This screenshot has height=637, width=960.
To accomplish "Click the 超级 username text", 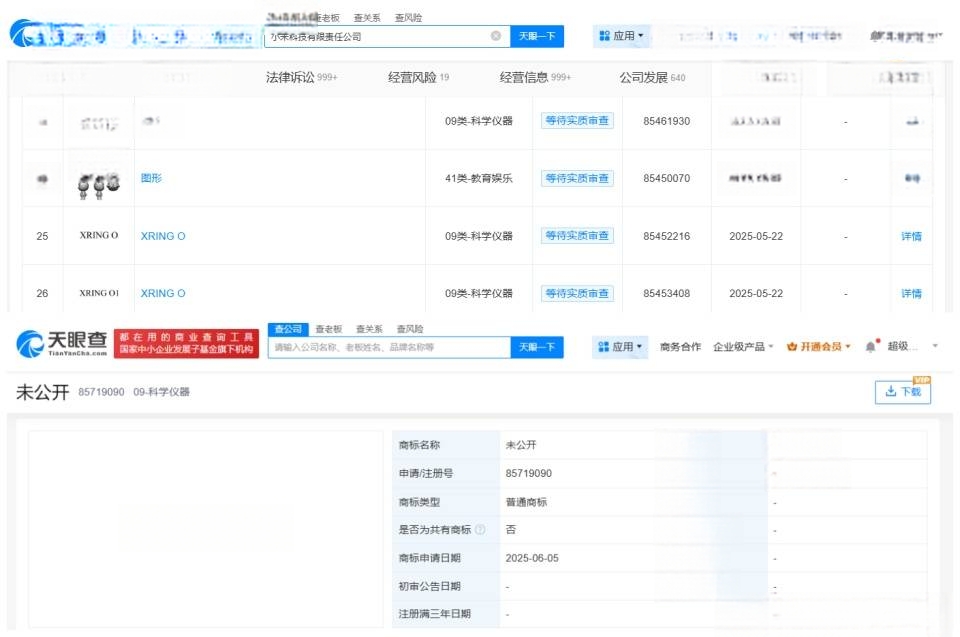I will 902,346.
